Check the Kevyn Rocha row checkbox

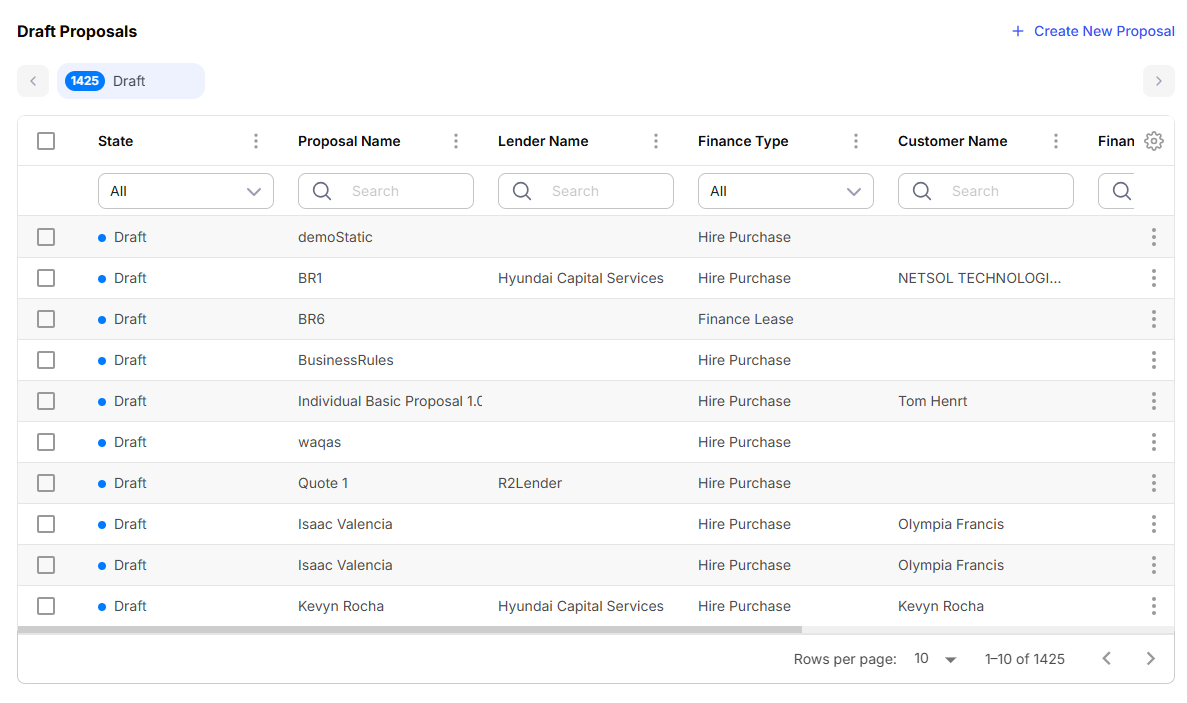pos(46,605)
